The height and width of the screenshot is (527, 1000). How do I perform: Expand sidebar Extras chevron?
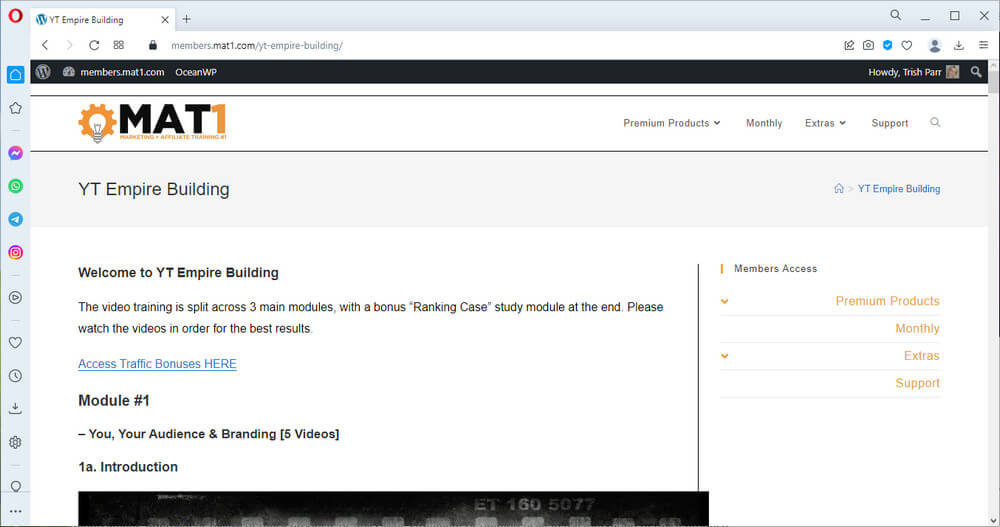(724, 356)
